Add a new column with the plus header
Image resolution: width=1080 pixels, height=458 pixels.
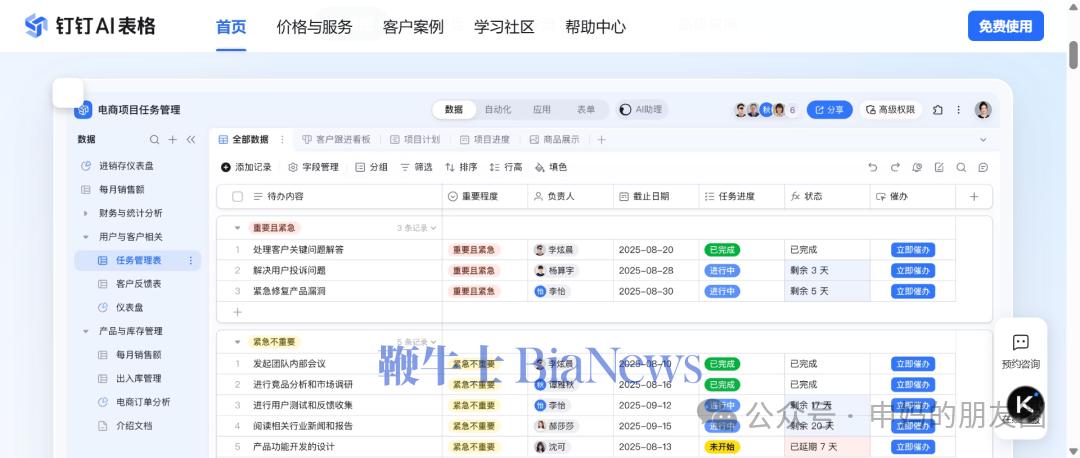974,197
